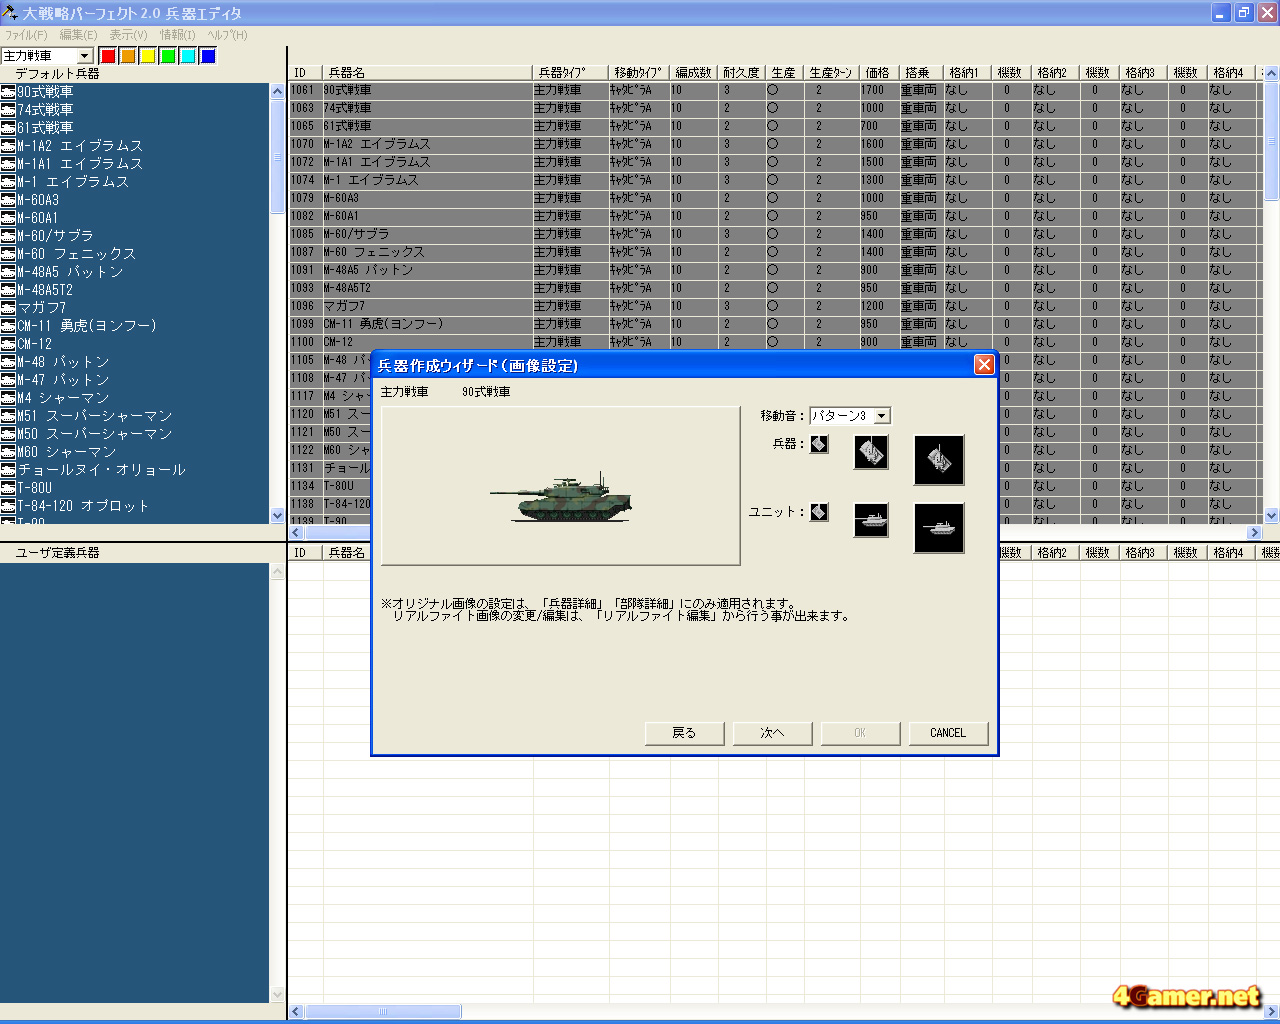1280x1024 pixels.
Task: Select the large 兵器 top-view tank image
Action: click(938, 460)
